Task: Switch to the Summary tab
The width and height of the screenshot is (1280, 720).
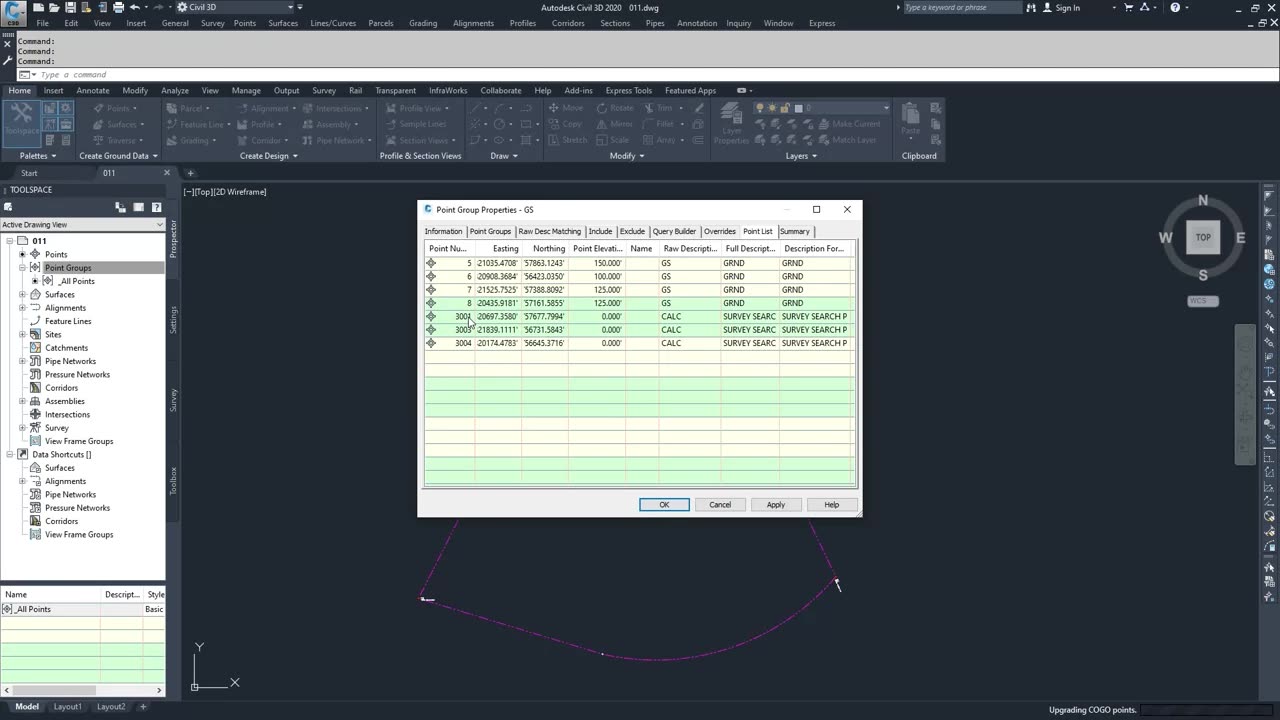Action: tap(795, 231)
